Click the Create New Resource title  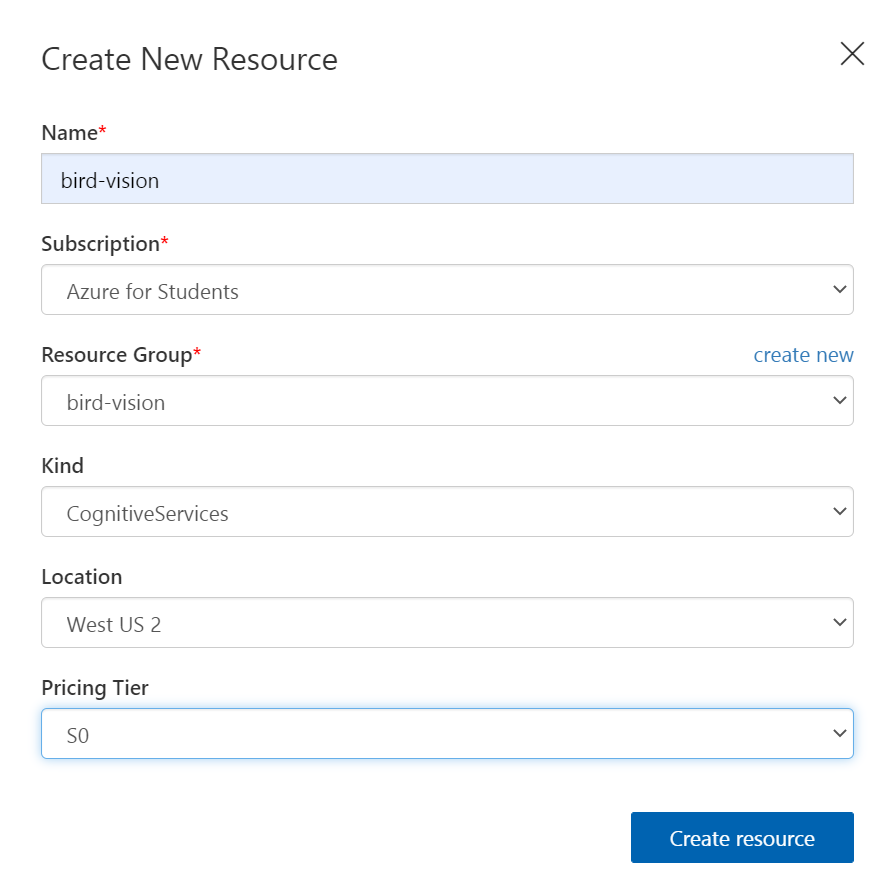coord(188,60)
